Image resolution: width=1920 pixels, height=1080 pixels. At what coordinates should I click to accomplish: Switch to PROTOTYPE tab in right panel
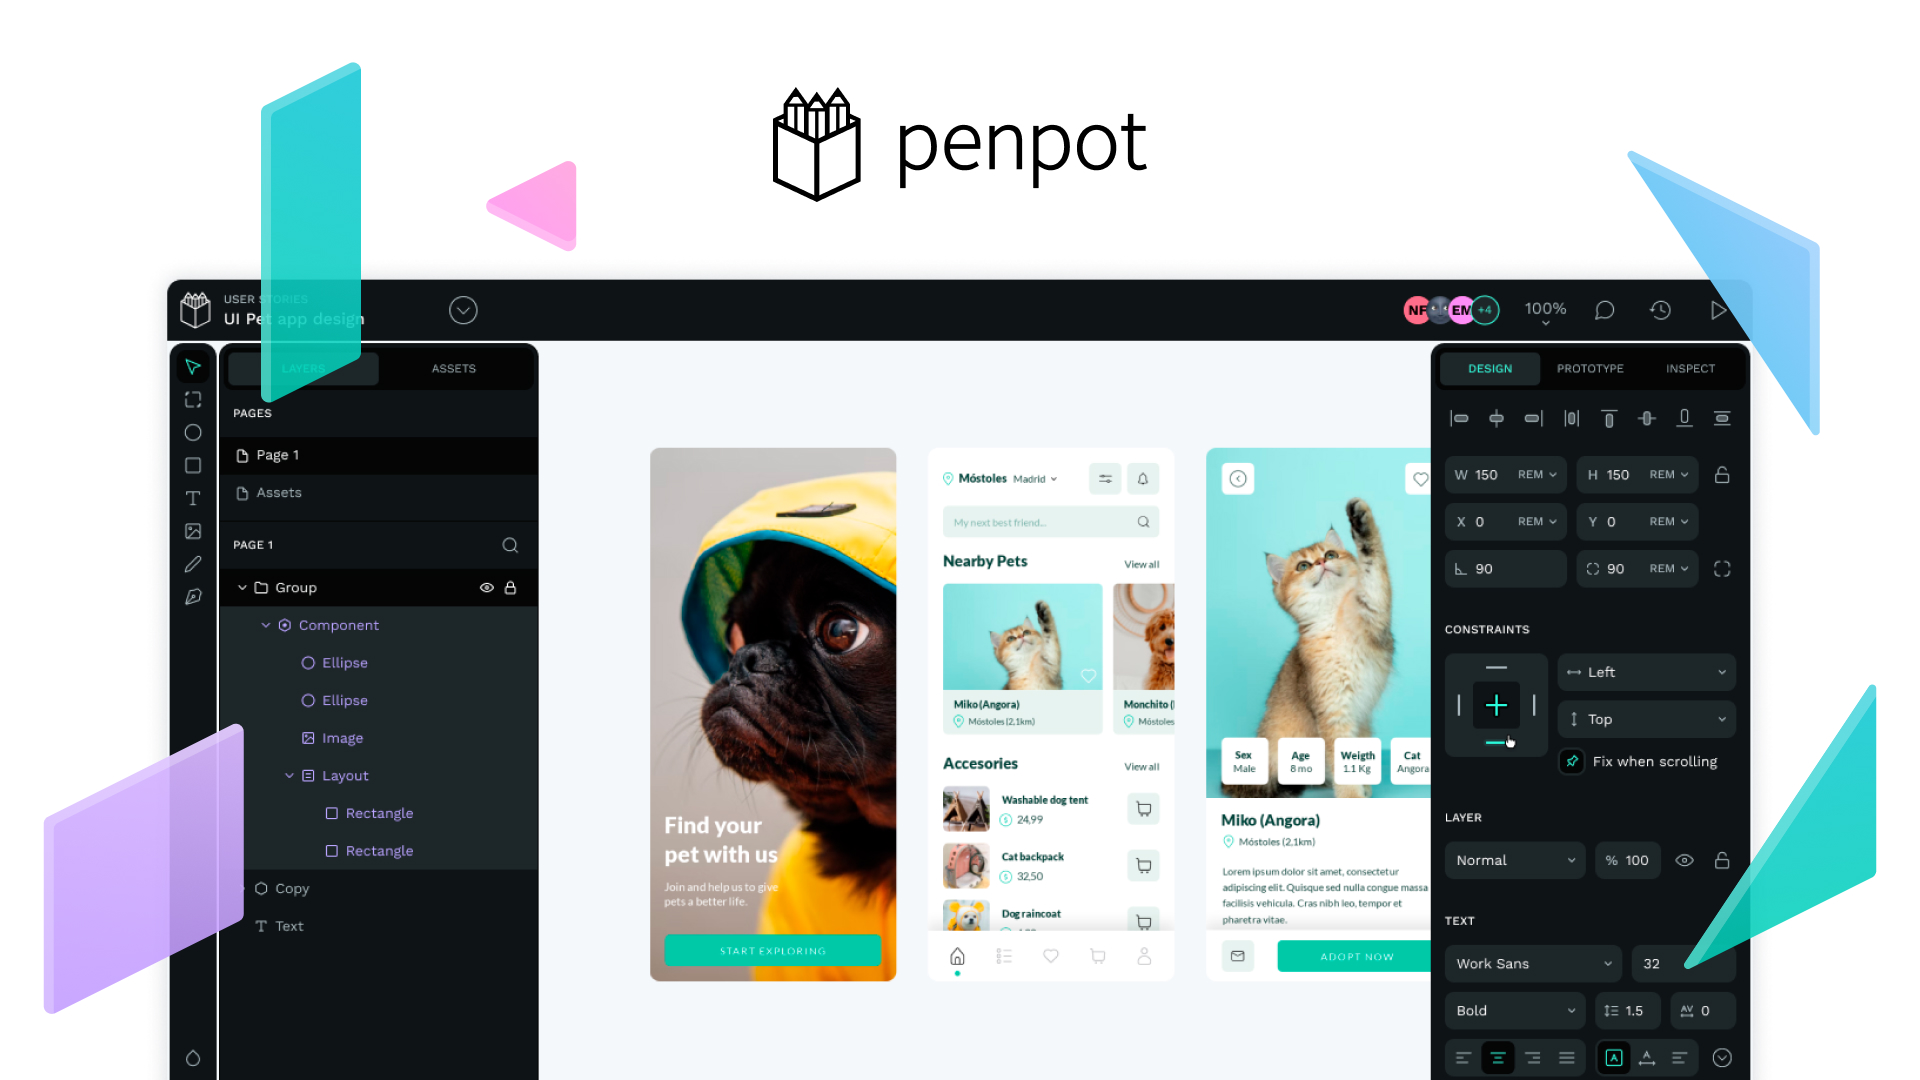(1590, 368)
